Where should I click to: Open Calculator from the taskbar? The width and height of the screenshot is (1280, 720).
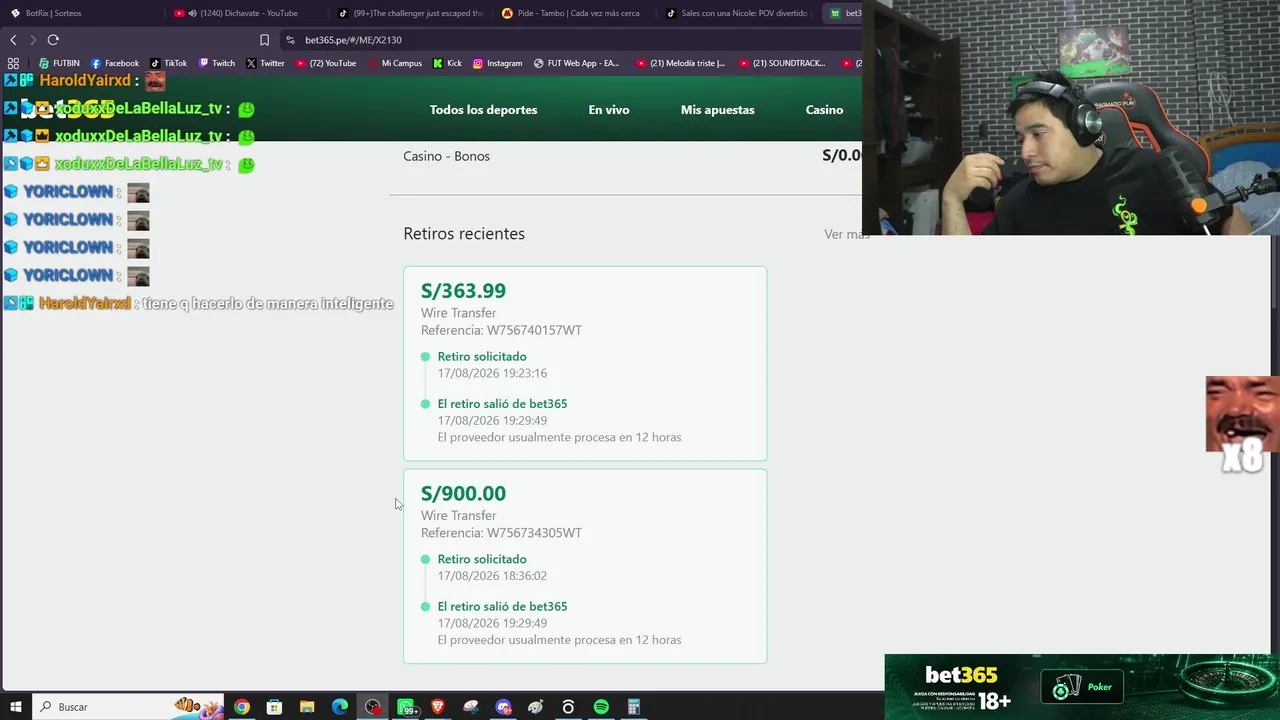tap(634, 707)
